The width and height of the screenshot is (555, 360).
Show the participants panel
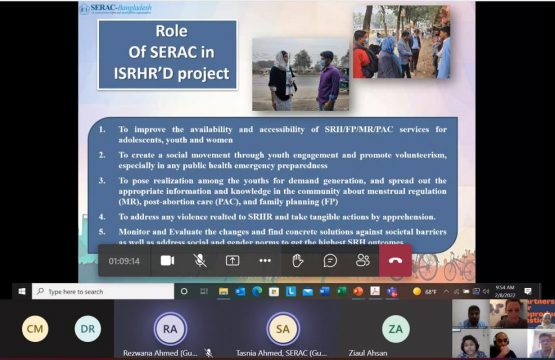coord(363,261)
